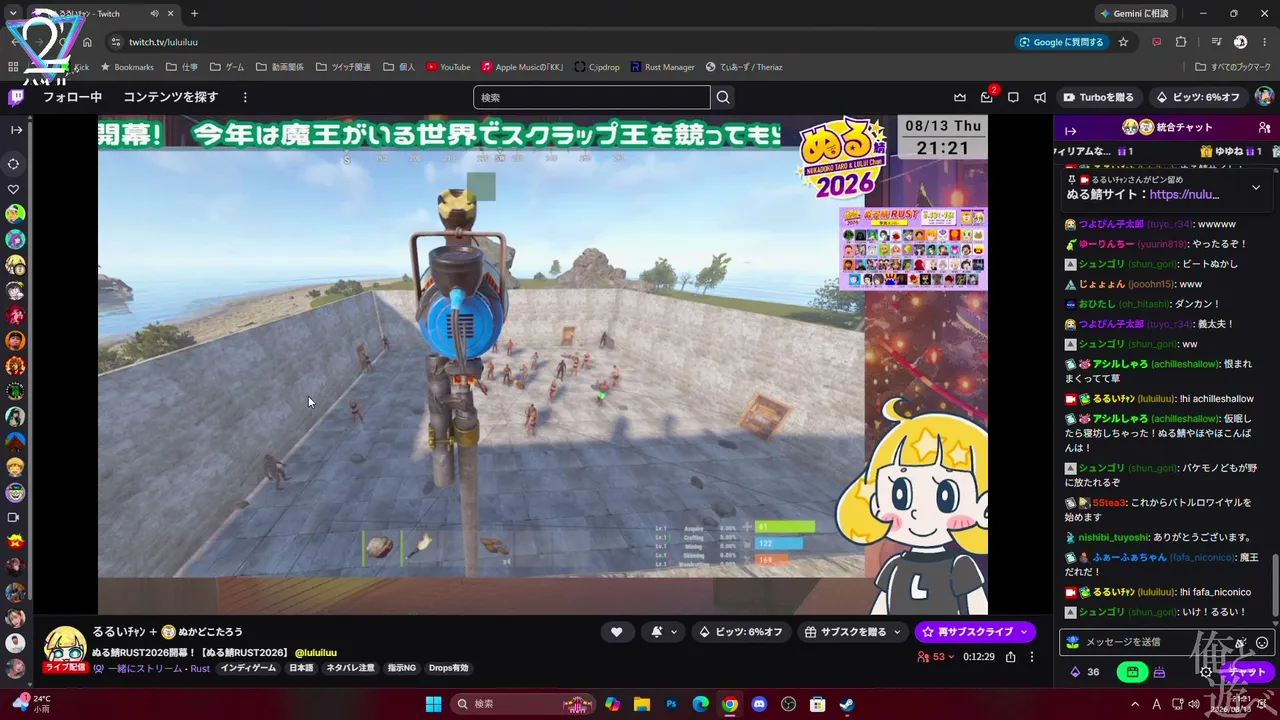Click ビッツ: 6%オフ button in top header
Image resolution: width=1280 pixels, height=720 pixels.
1198,97
